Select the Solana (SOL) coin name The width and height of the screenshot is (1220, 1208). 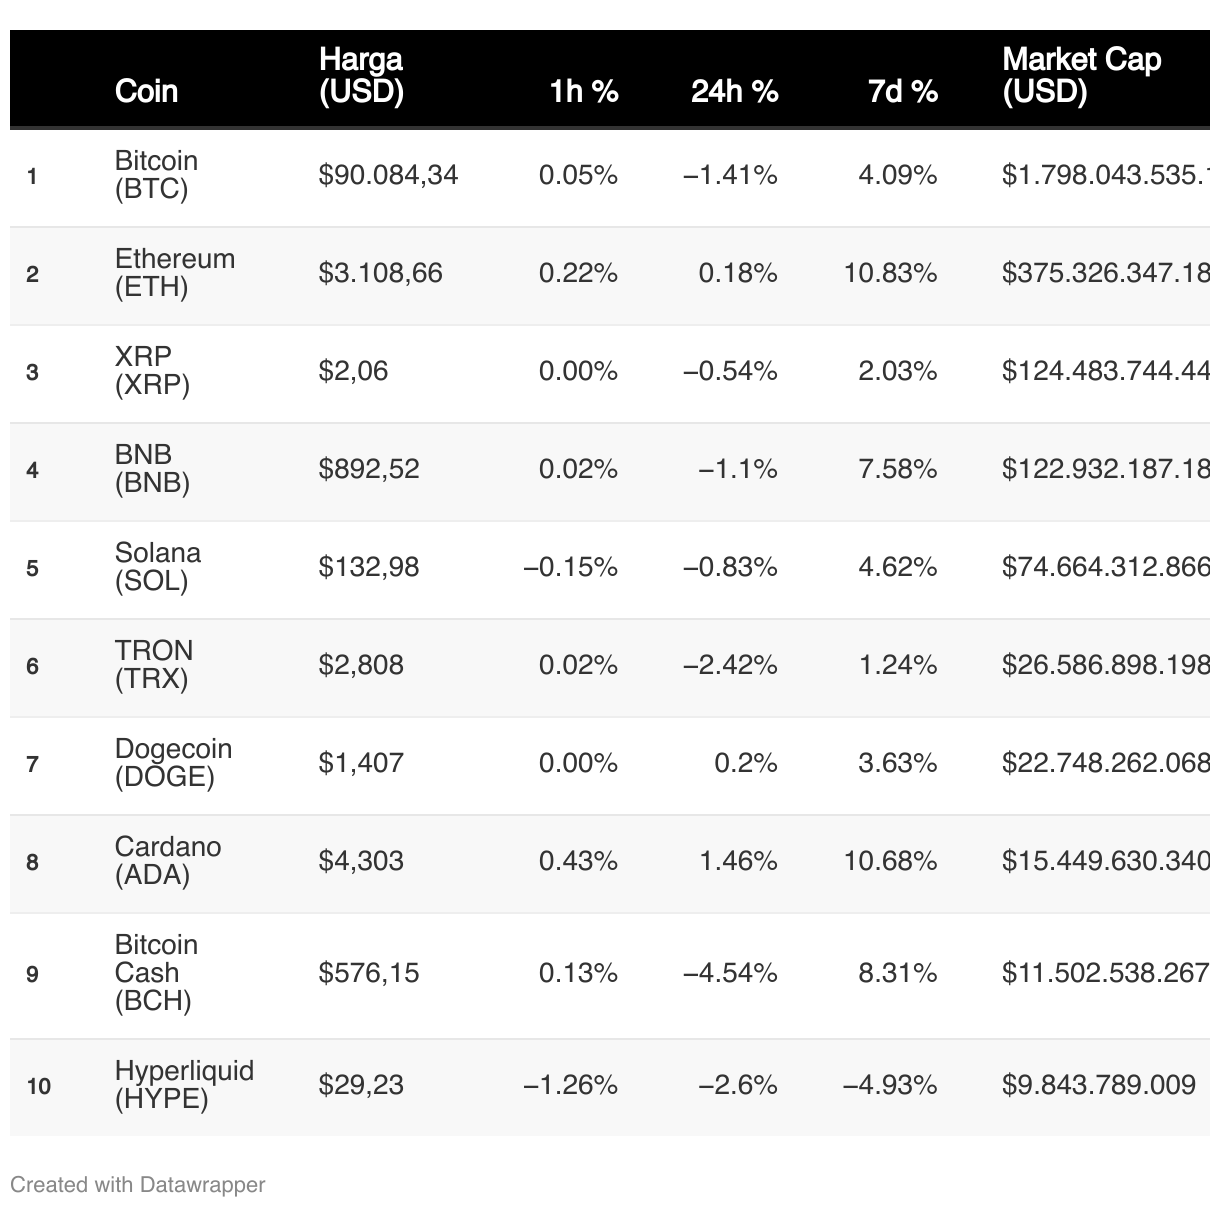(x=157, y=567)
